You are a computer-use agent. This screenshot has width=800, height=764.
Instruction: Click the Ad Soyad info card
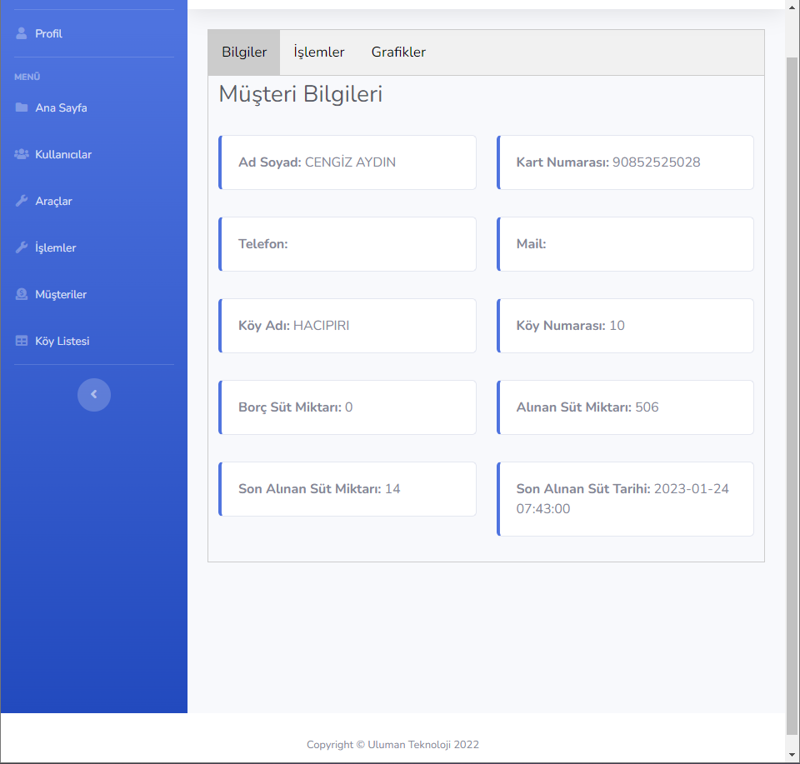pos(347,162)
